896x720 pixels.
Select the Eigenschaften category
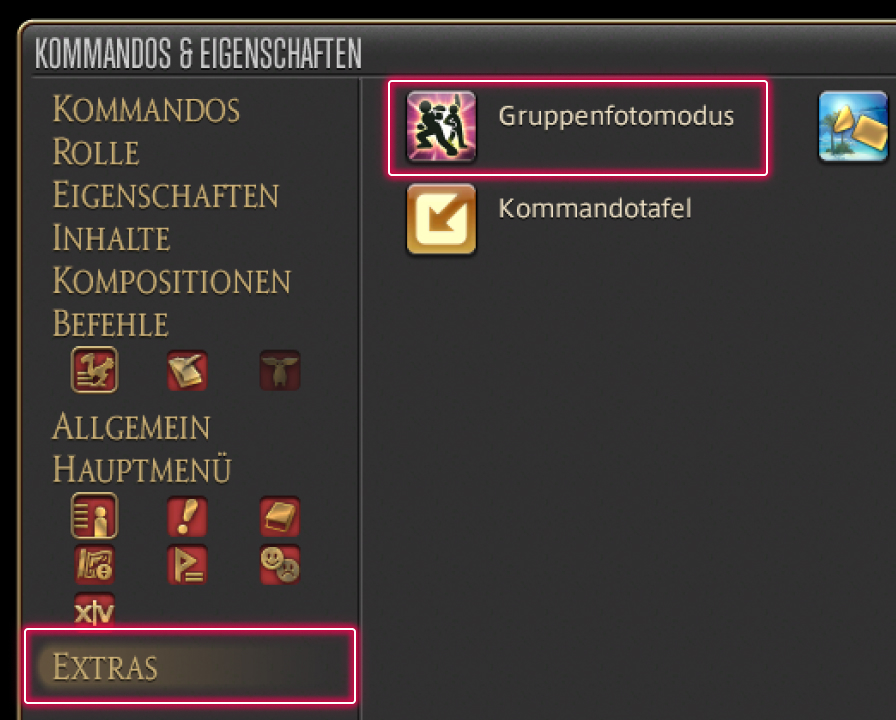[x=166, y=195]
